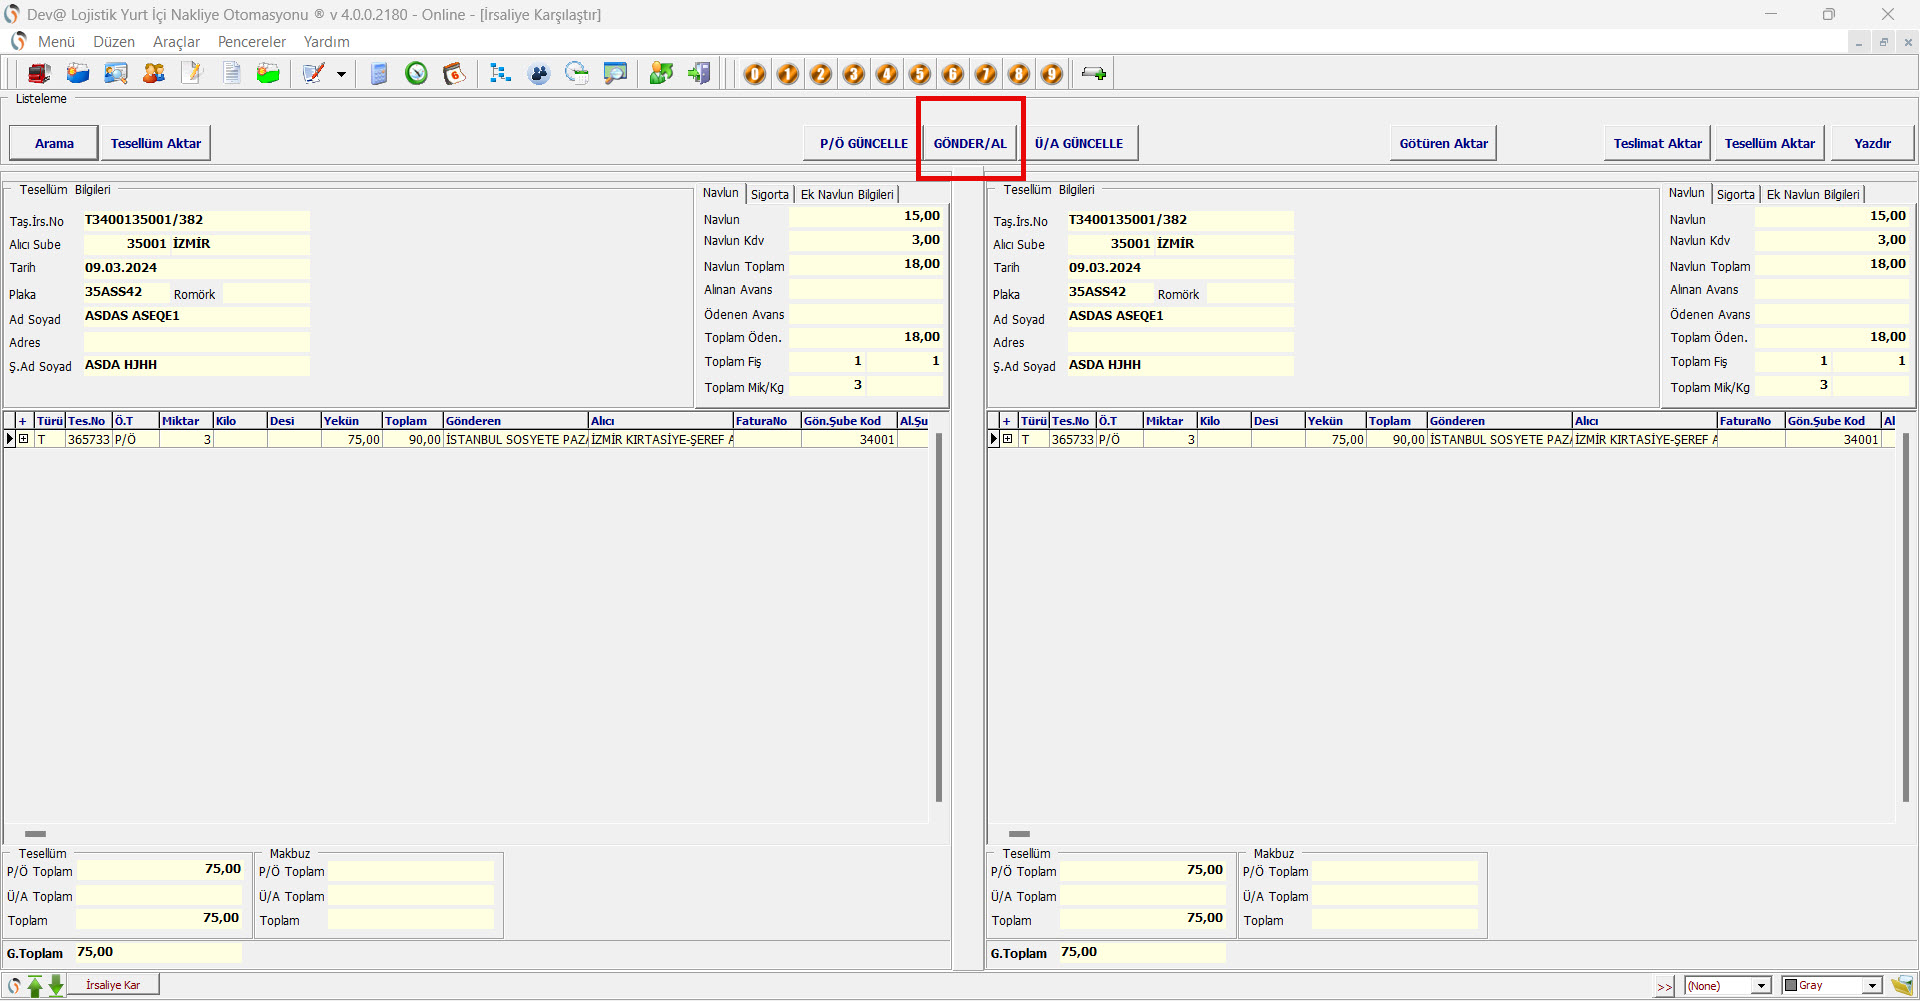This screenshot has width=1920, height=1001.
Task: Click the Ü/A GÜNCELLE button
Action: [x=1079, y=143]
